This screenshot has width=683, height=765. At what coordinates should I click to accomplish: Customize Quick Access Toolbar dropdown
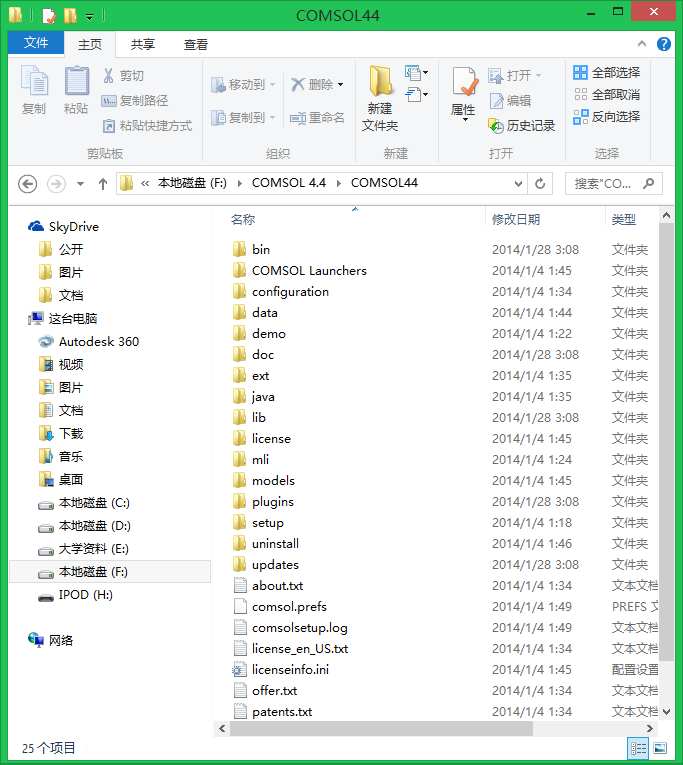(x=89, y=17)
